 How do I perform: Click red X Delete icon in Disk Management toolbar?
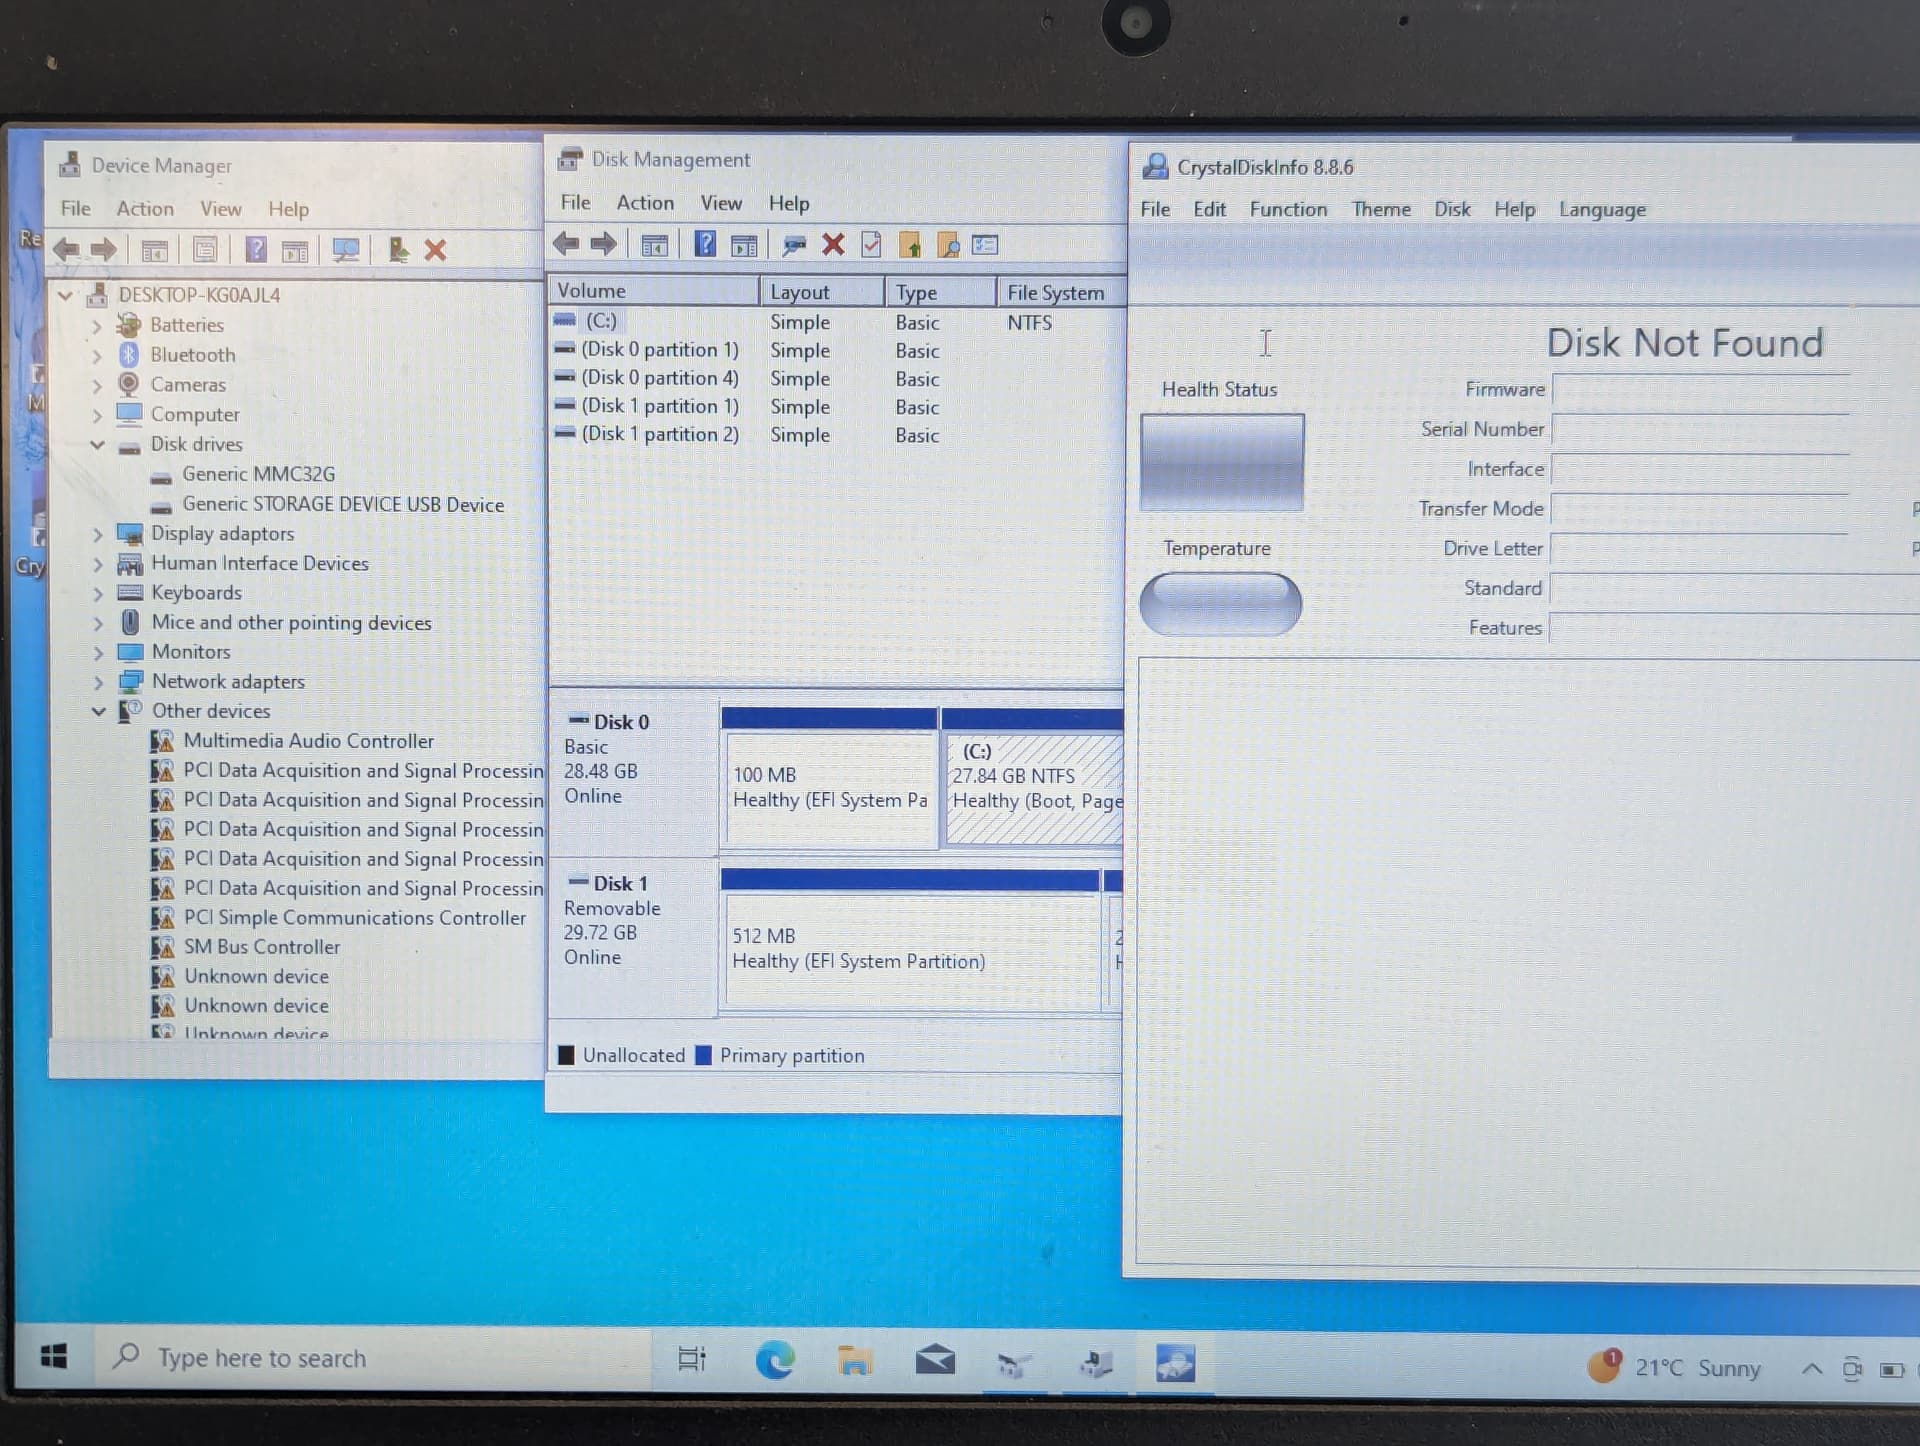833,245
